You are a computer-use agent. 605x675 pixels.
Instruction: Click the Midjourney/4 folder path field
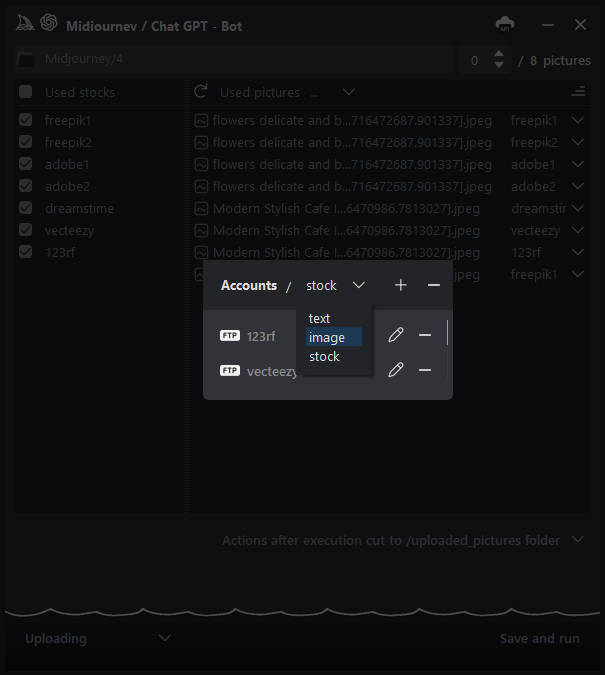tap(233, 59)
